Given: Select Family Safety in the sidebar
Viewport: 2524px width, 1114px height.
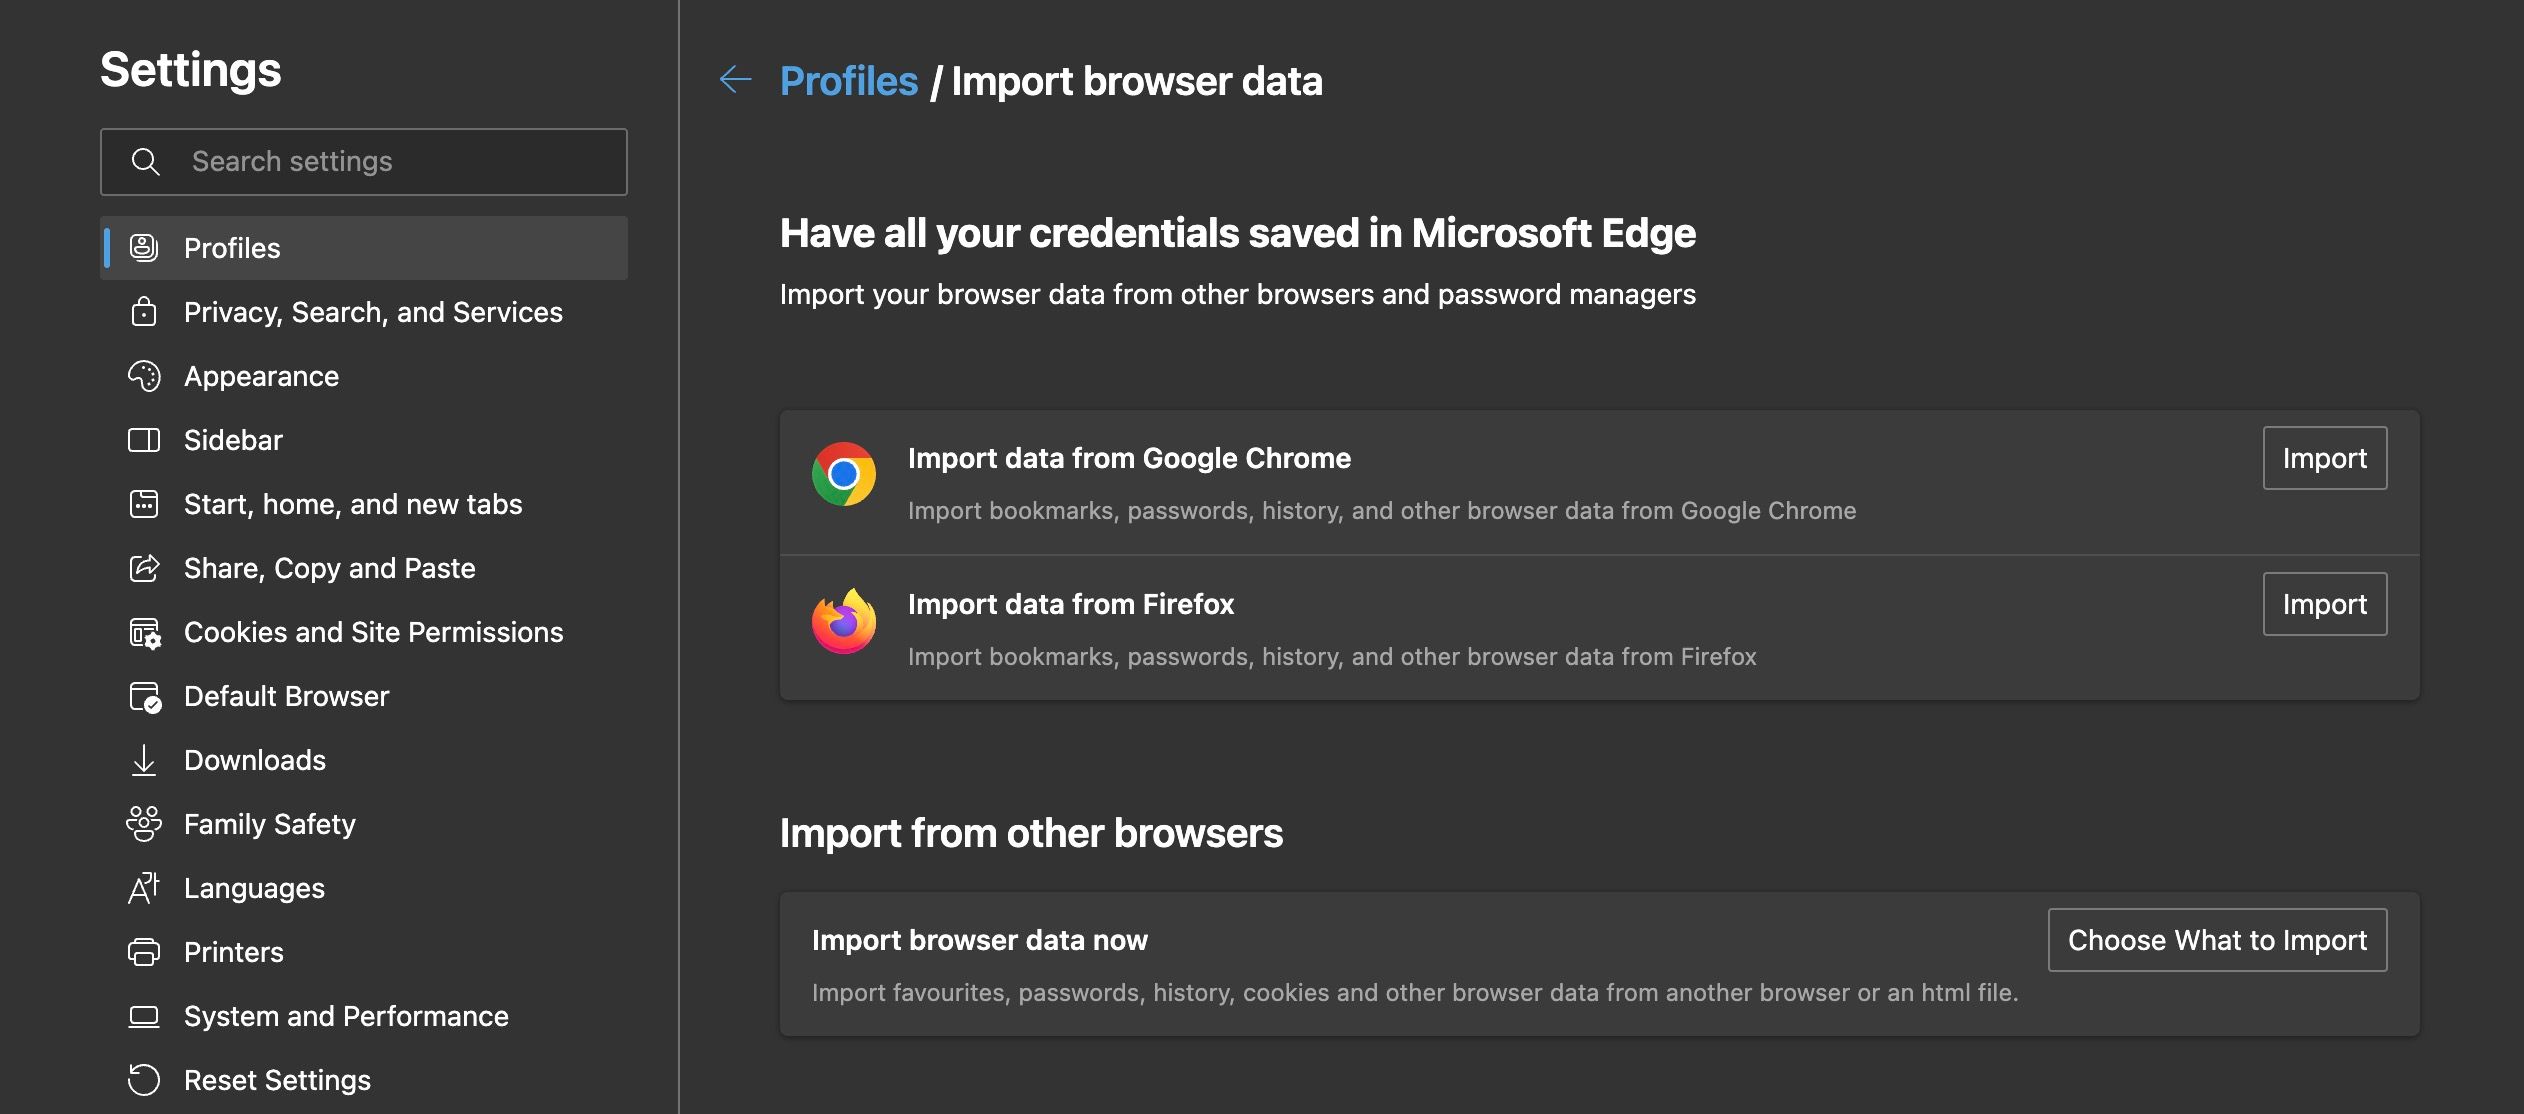Looking at the screenshot, I should [269, 824].
